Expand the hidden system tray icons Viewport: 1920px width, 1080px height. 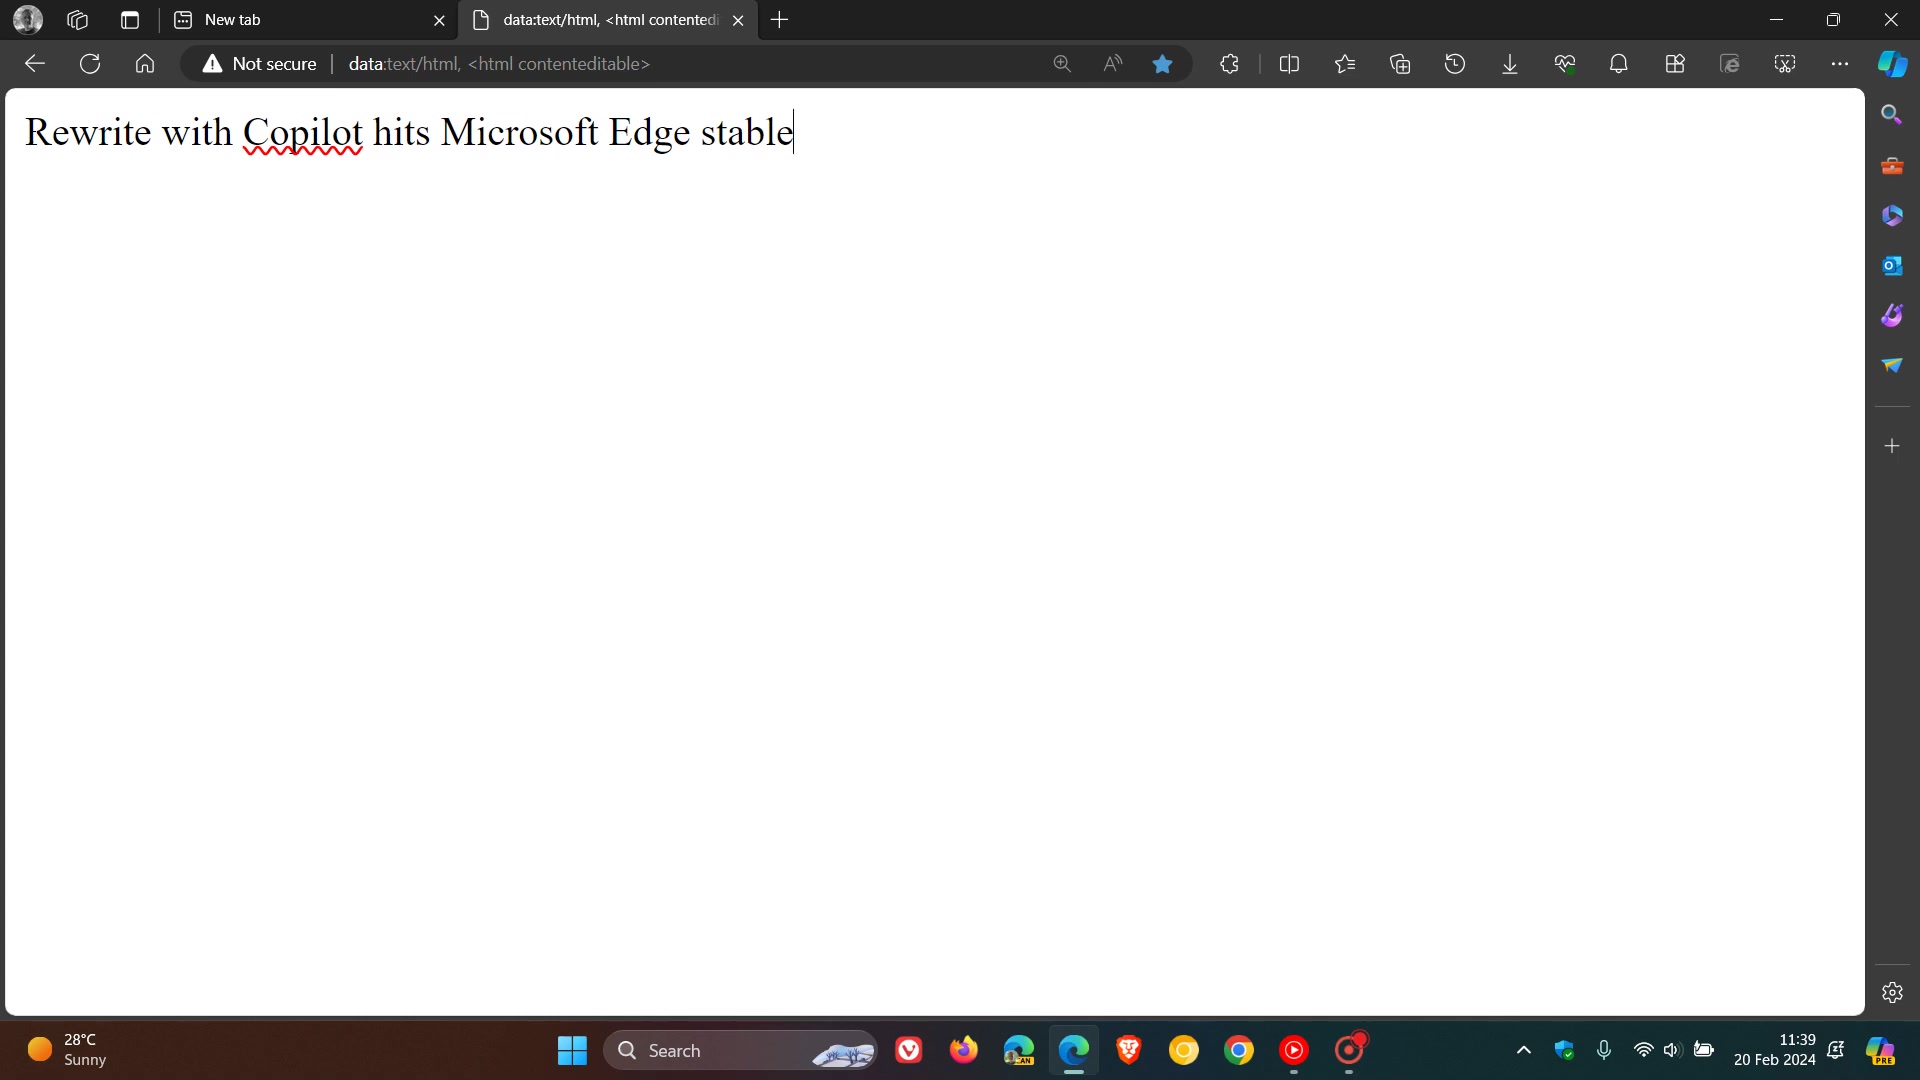tap(1524, 1050)
